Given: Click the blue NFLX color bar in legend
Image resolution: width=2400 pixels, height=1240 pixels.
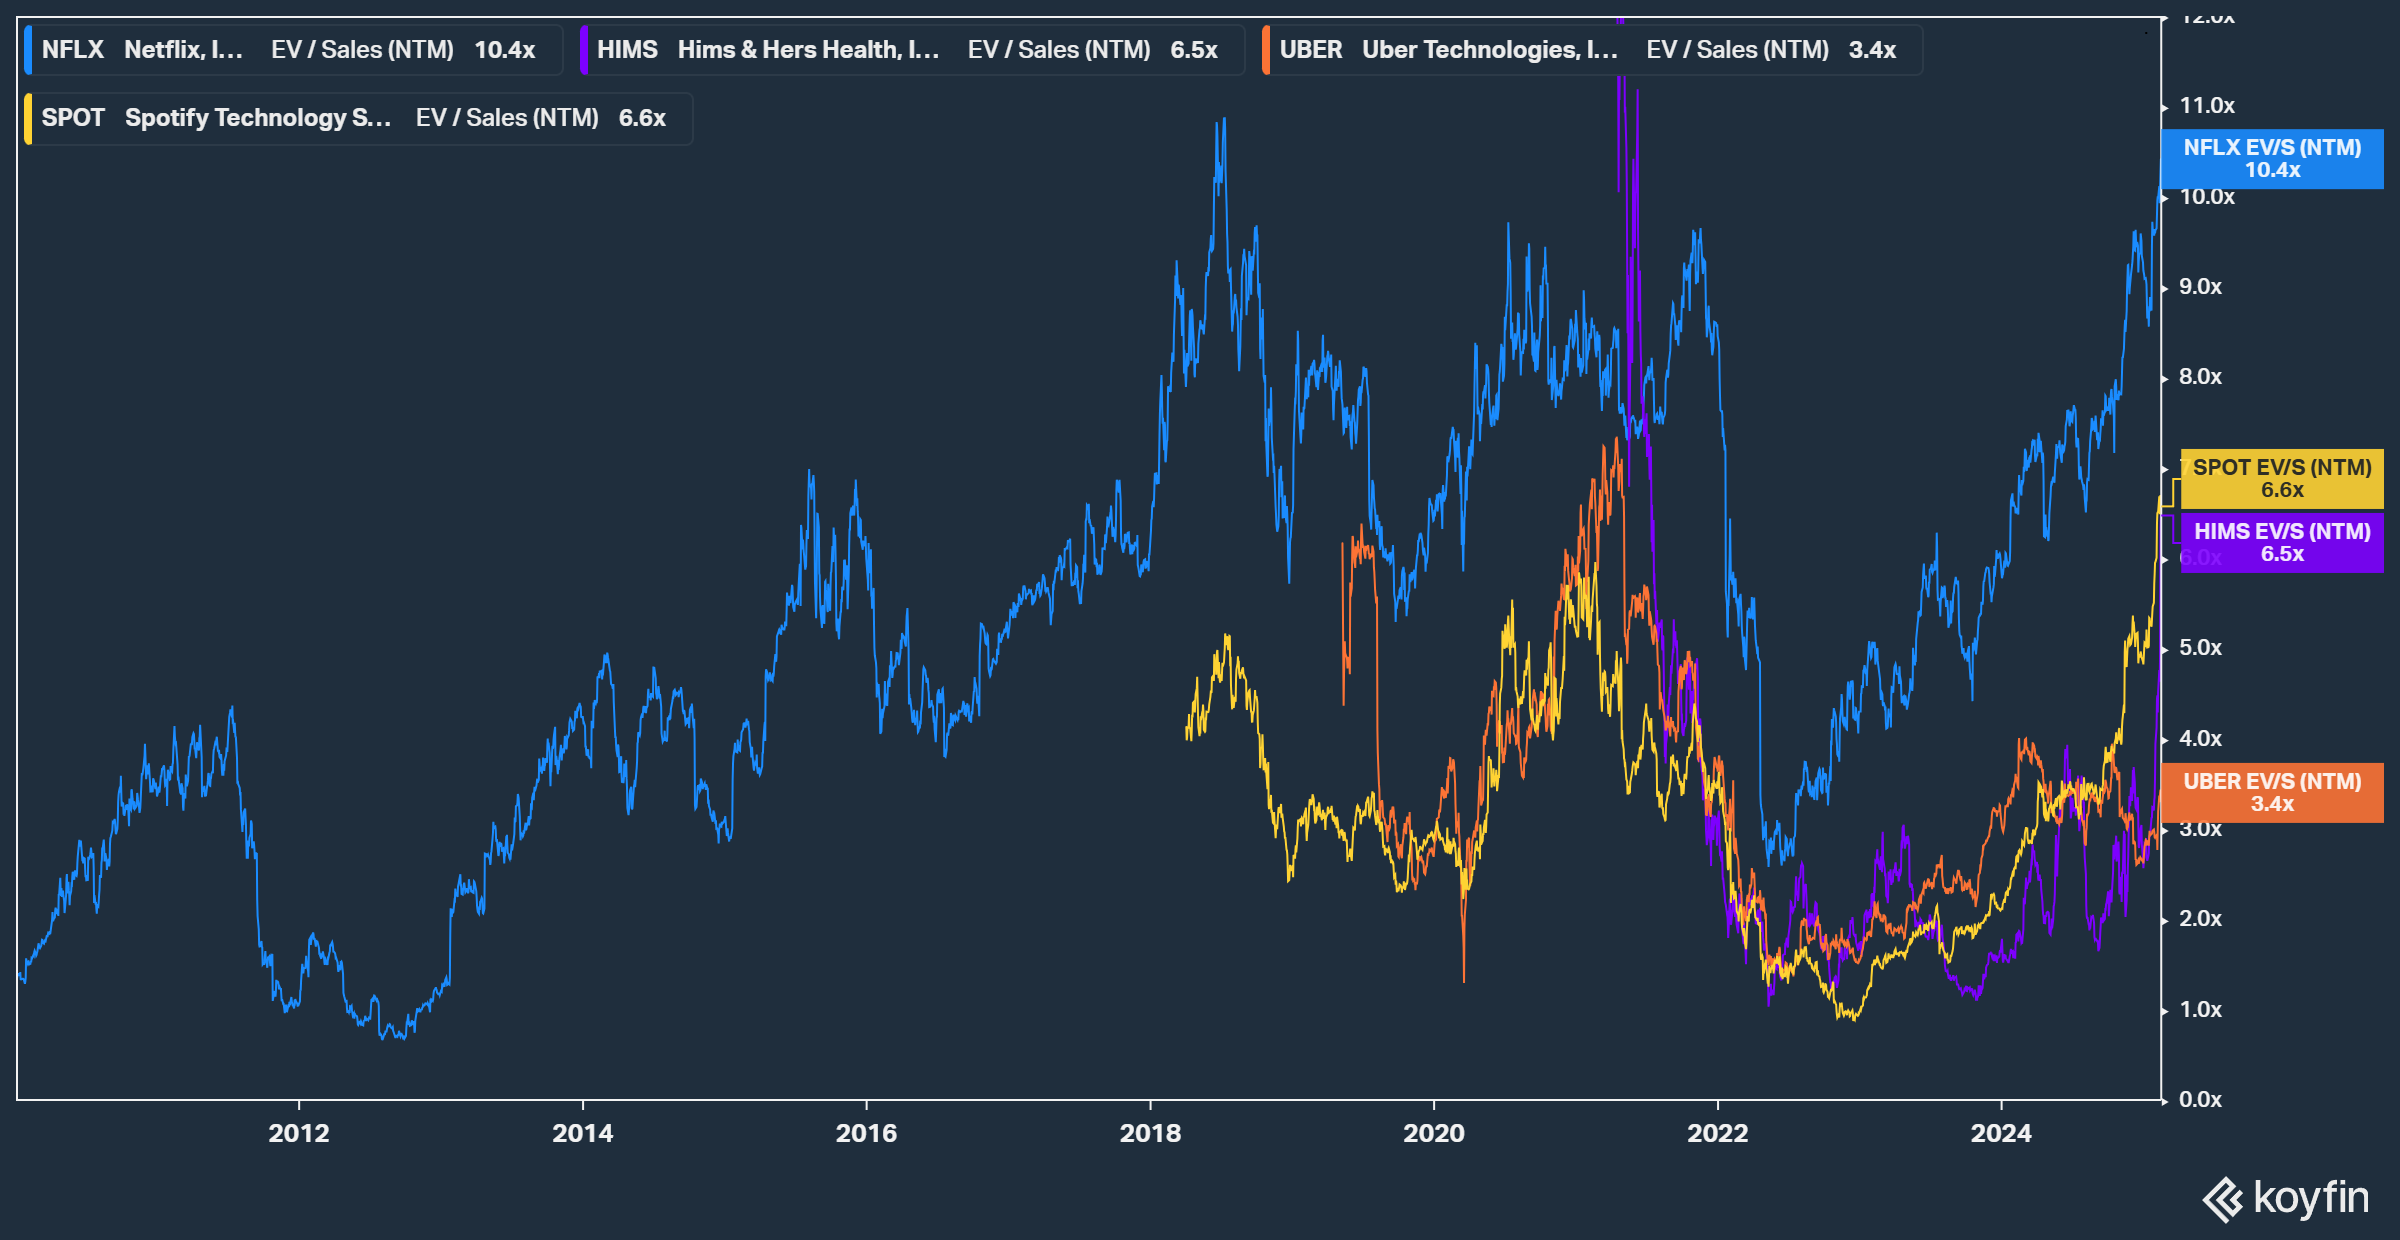Looking at the screenshot, I should 28,50.
